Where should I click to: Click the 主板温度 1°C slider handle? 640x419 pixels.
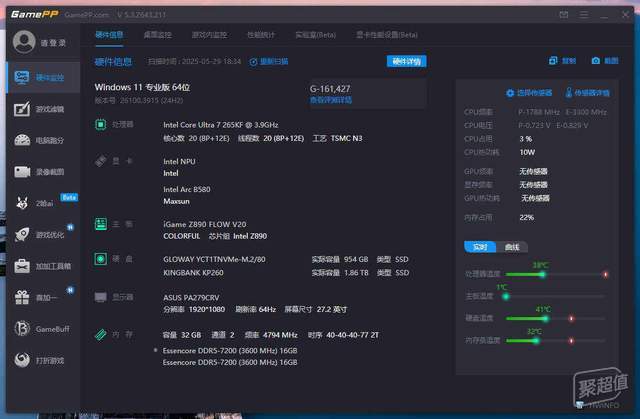tap(506, 297)
